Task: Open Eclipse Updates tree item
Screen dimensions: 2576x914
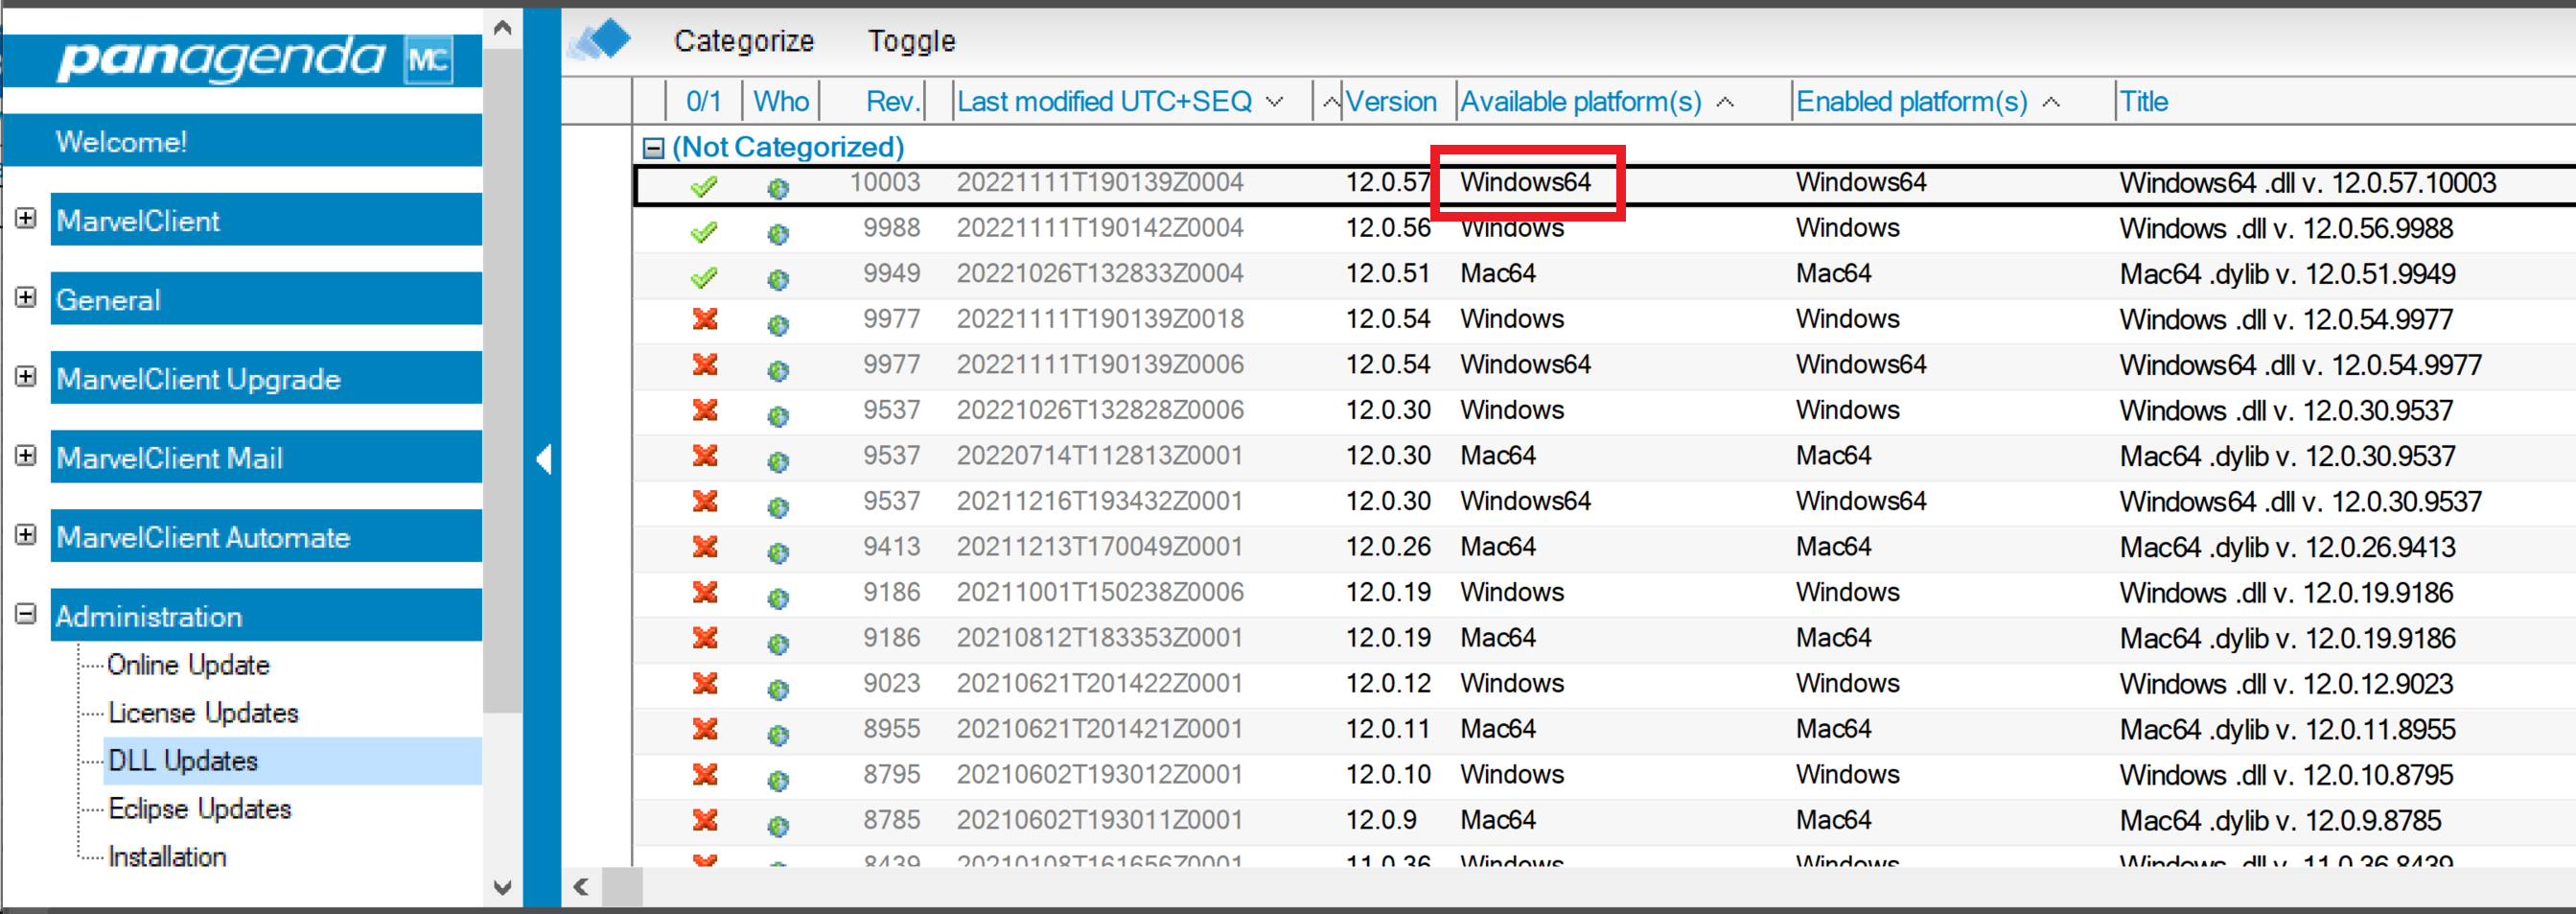Action: pyautogui.click(x=200, y=809)
